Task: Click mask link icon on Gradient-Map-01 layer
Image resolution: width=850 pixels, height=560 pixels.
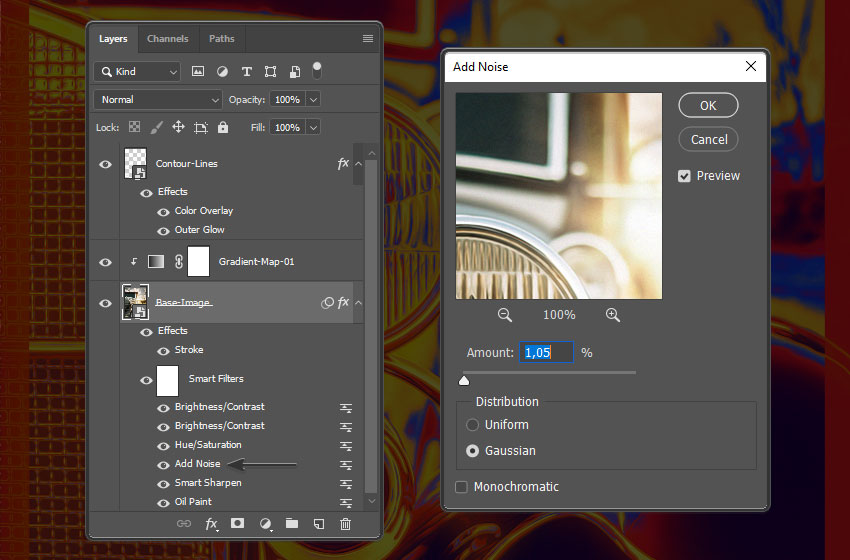Action: click(179, 262)
